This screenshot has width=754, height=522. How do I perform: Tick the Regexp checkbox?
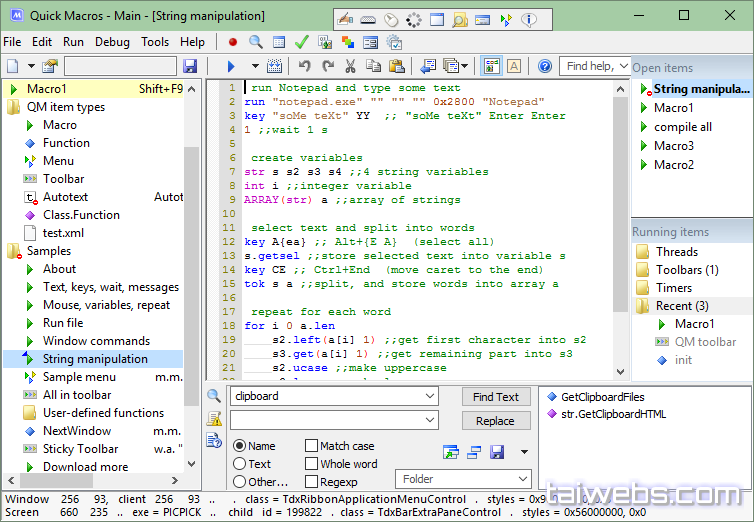point(312,482)
